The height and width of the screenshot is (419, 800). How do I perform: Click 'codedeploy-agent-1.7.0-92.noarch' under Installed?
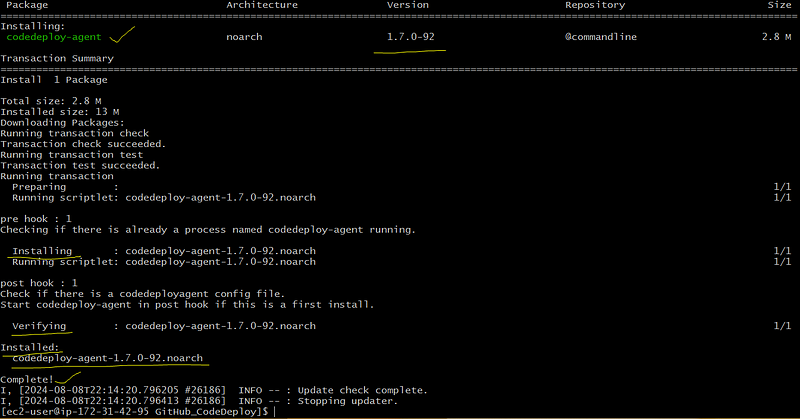[x=108, y=358]
